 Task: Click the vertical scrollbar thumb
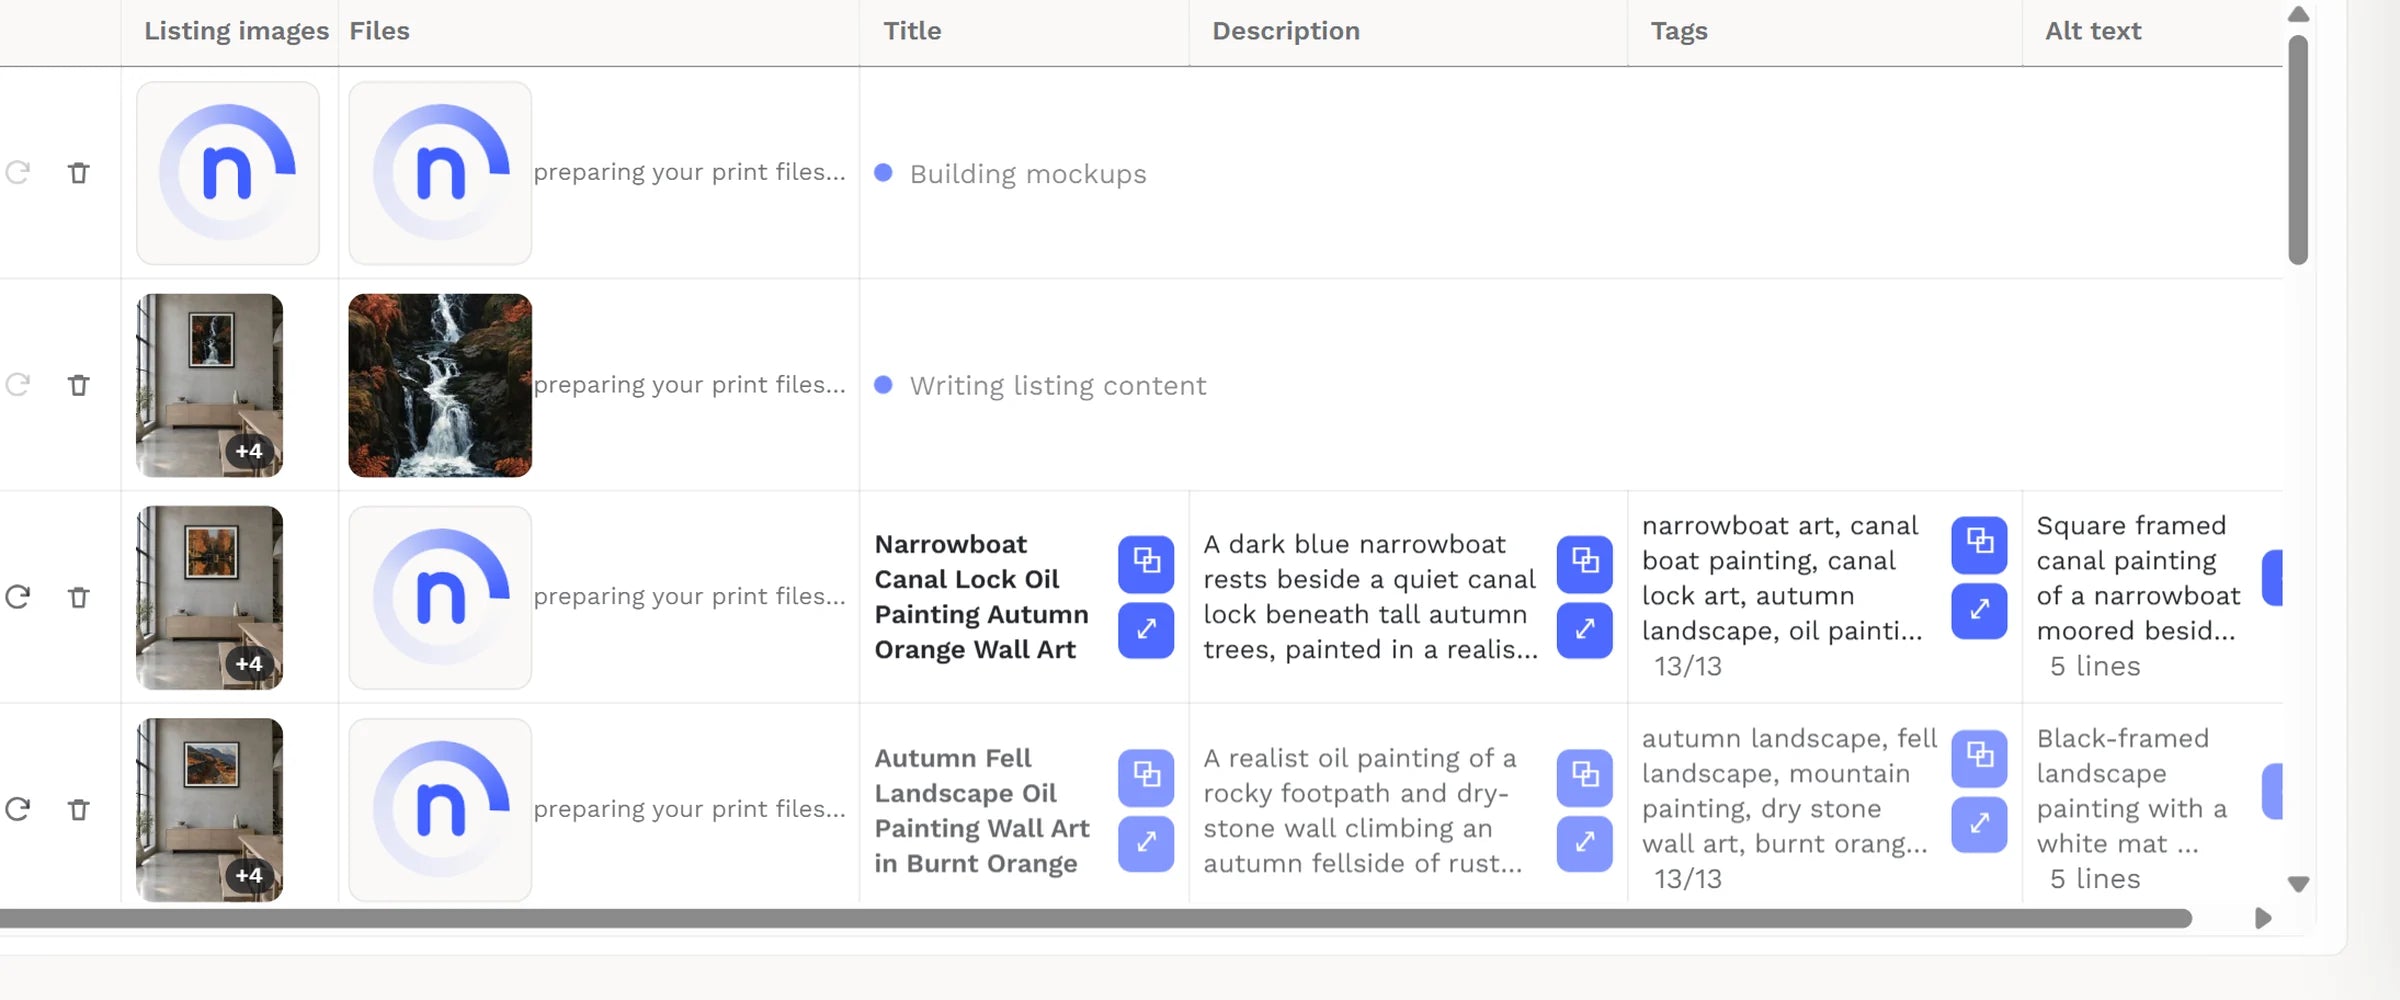tap(2298, 150)
